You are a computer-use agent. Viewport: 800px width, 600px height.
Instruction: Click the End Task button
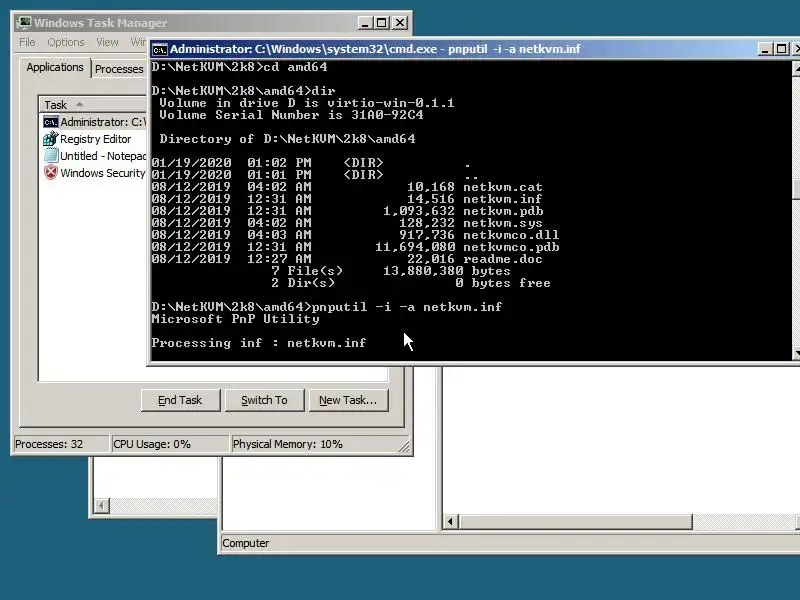coord(180,401)
